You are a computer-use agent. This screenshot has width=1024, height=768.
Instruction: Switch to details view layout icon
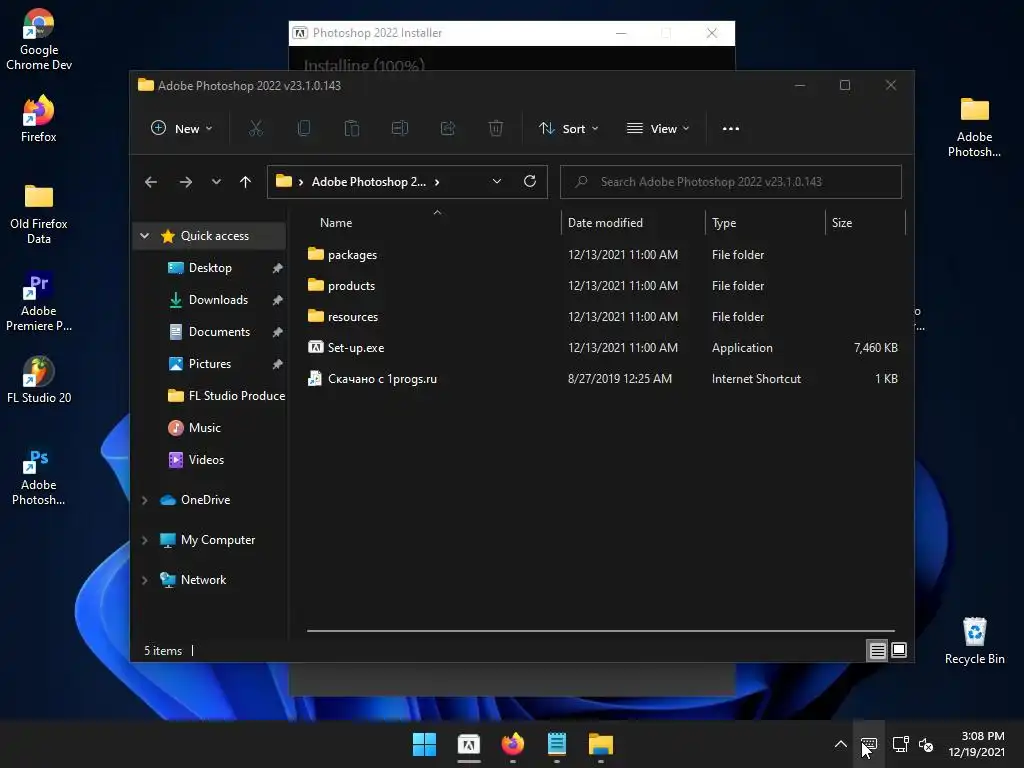coord(878,650)
